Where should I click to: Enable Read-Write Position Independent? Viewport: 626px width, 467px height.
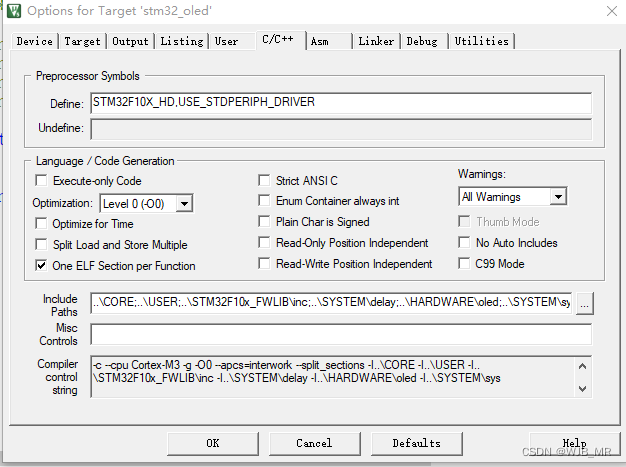click(x=264, y=263)
